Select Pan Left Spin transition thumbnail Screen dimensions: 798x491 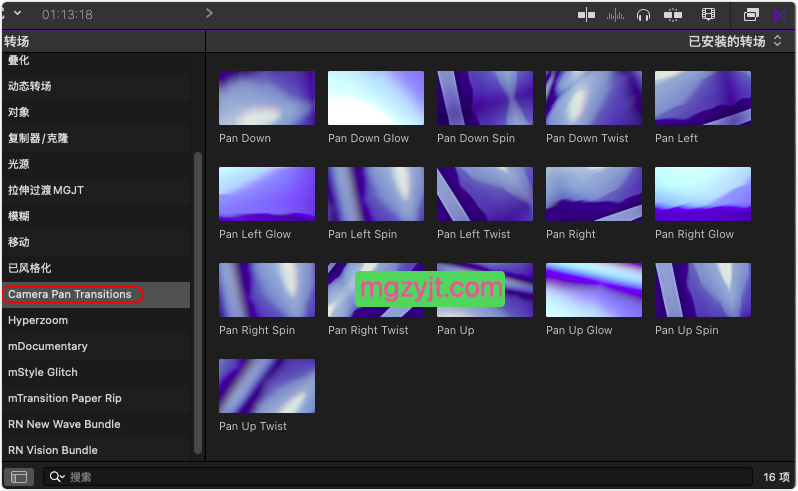pyautogui.click(x=376, y=194)
